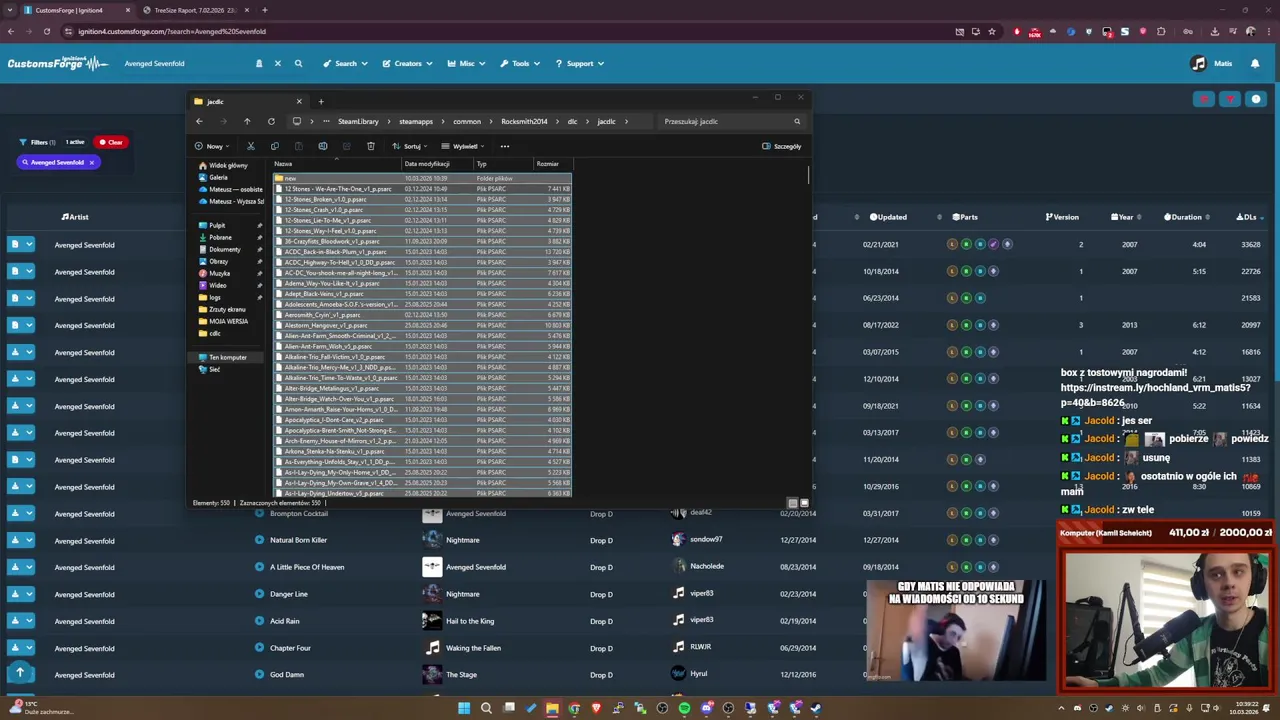Open Spotify from the taskbar
Viewport: 1280px width, 720px height.
point(684,708)
